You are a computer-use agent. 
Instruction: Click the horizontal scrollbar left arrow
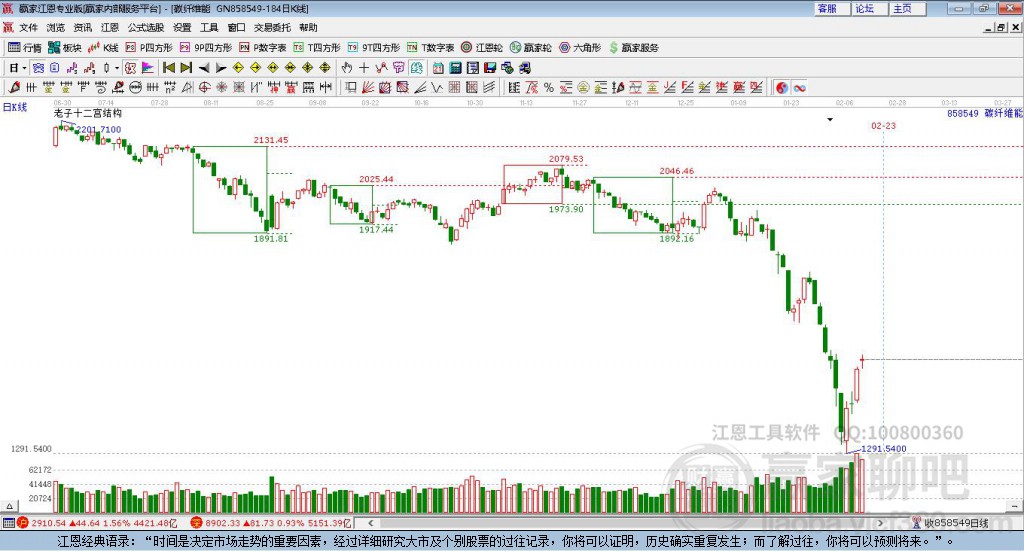pyautogui.click(x=370, y=523)
